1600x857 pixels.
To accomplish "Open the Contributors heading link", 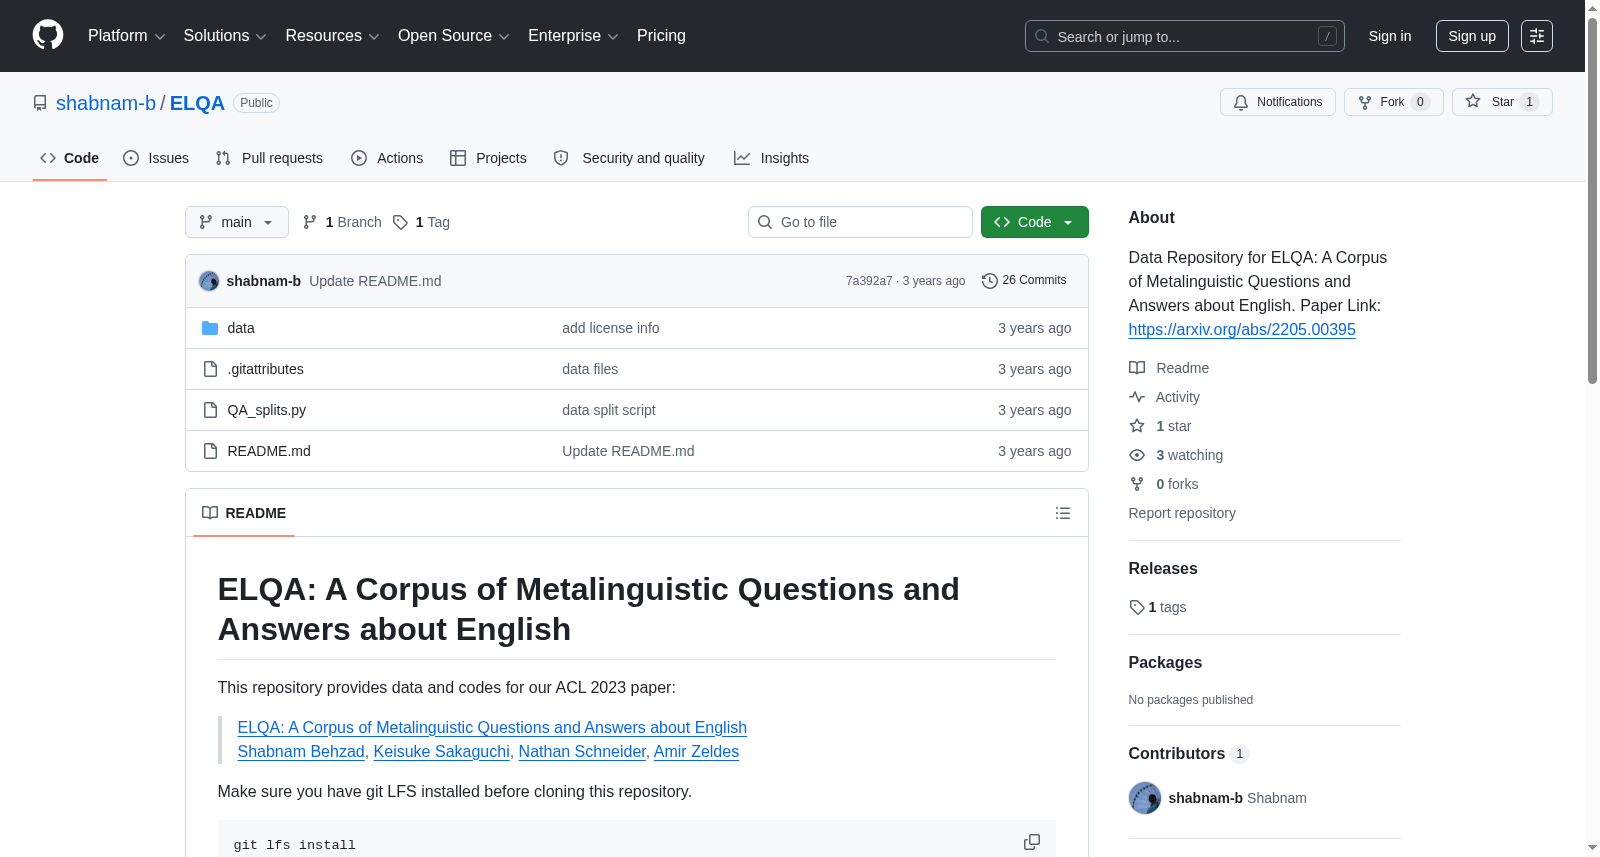I will [x=1189, y=753].
